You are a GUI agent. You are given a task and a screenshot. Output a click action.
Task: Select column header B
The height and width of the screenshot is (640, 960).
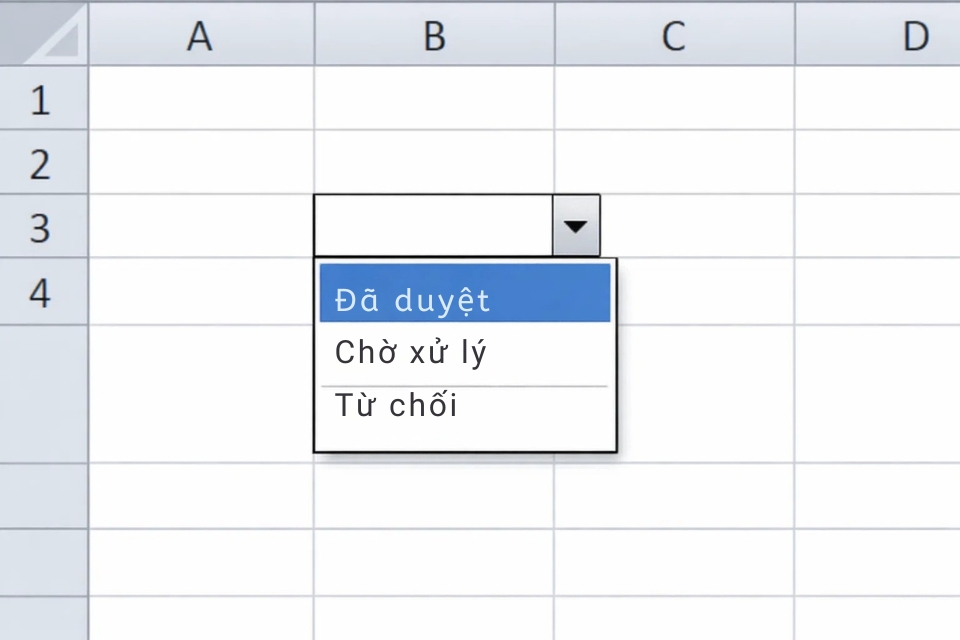click(432, 36)
